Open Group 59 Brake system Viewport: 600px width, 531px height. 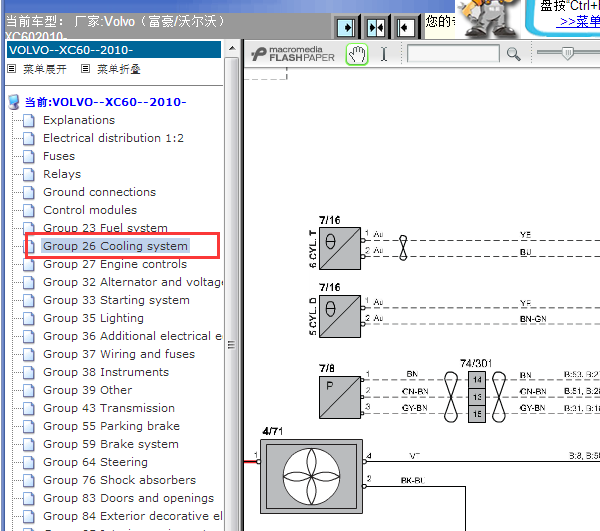[111, 444]
